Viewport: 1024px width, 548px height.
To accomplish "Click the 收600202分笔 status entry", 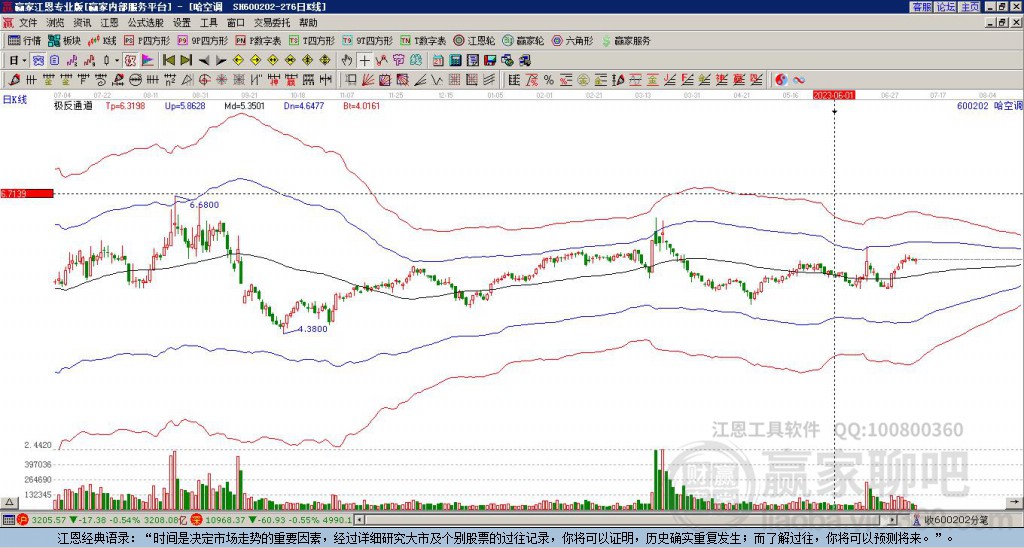I will tap(955, 520).
